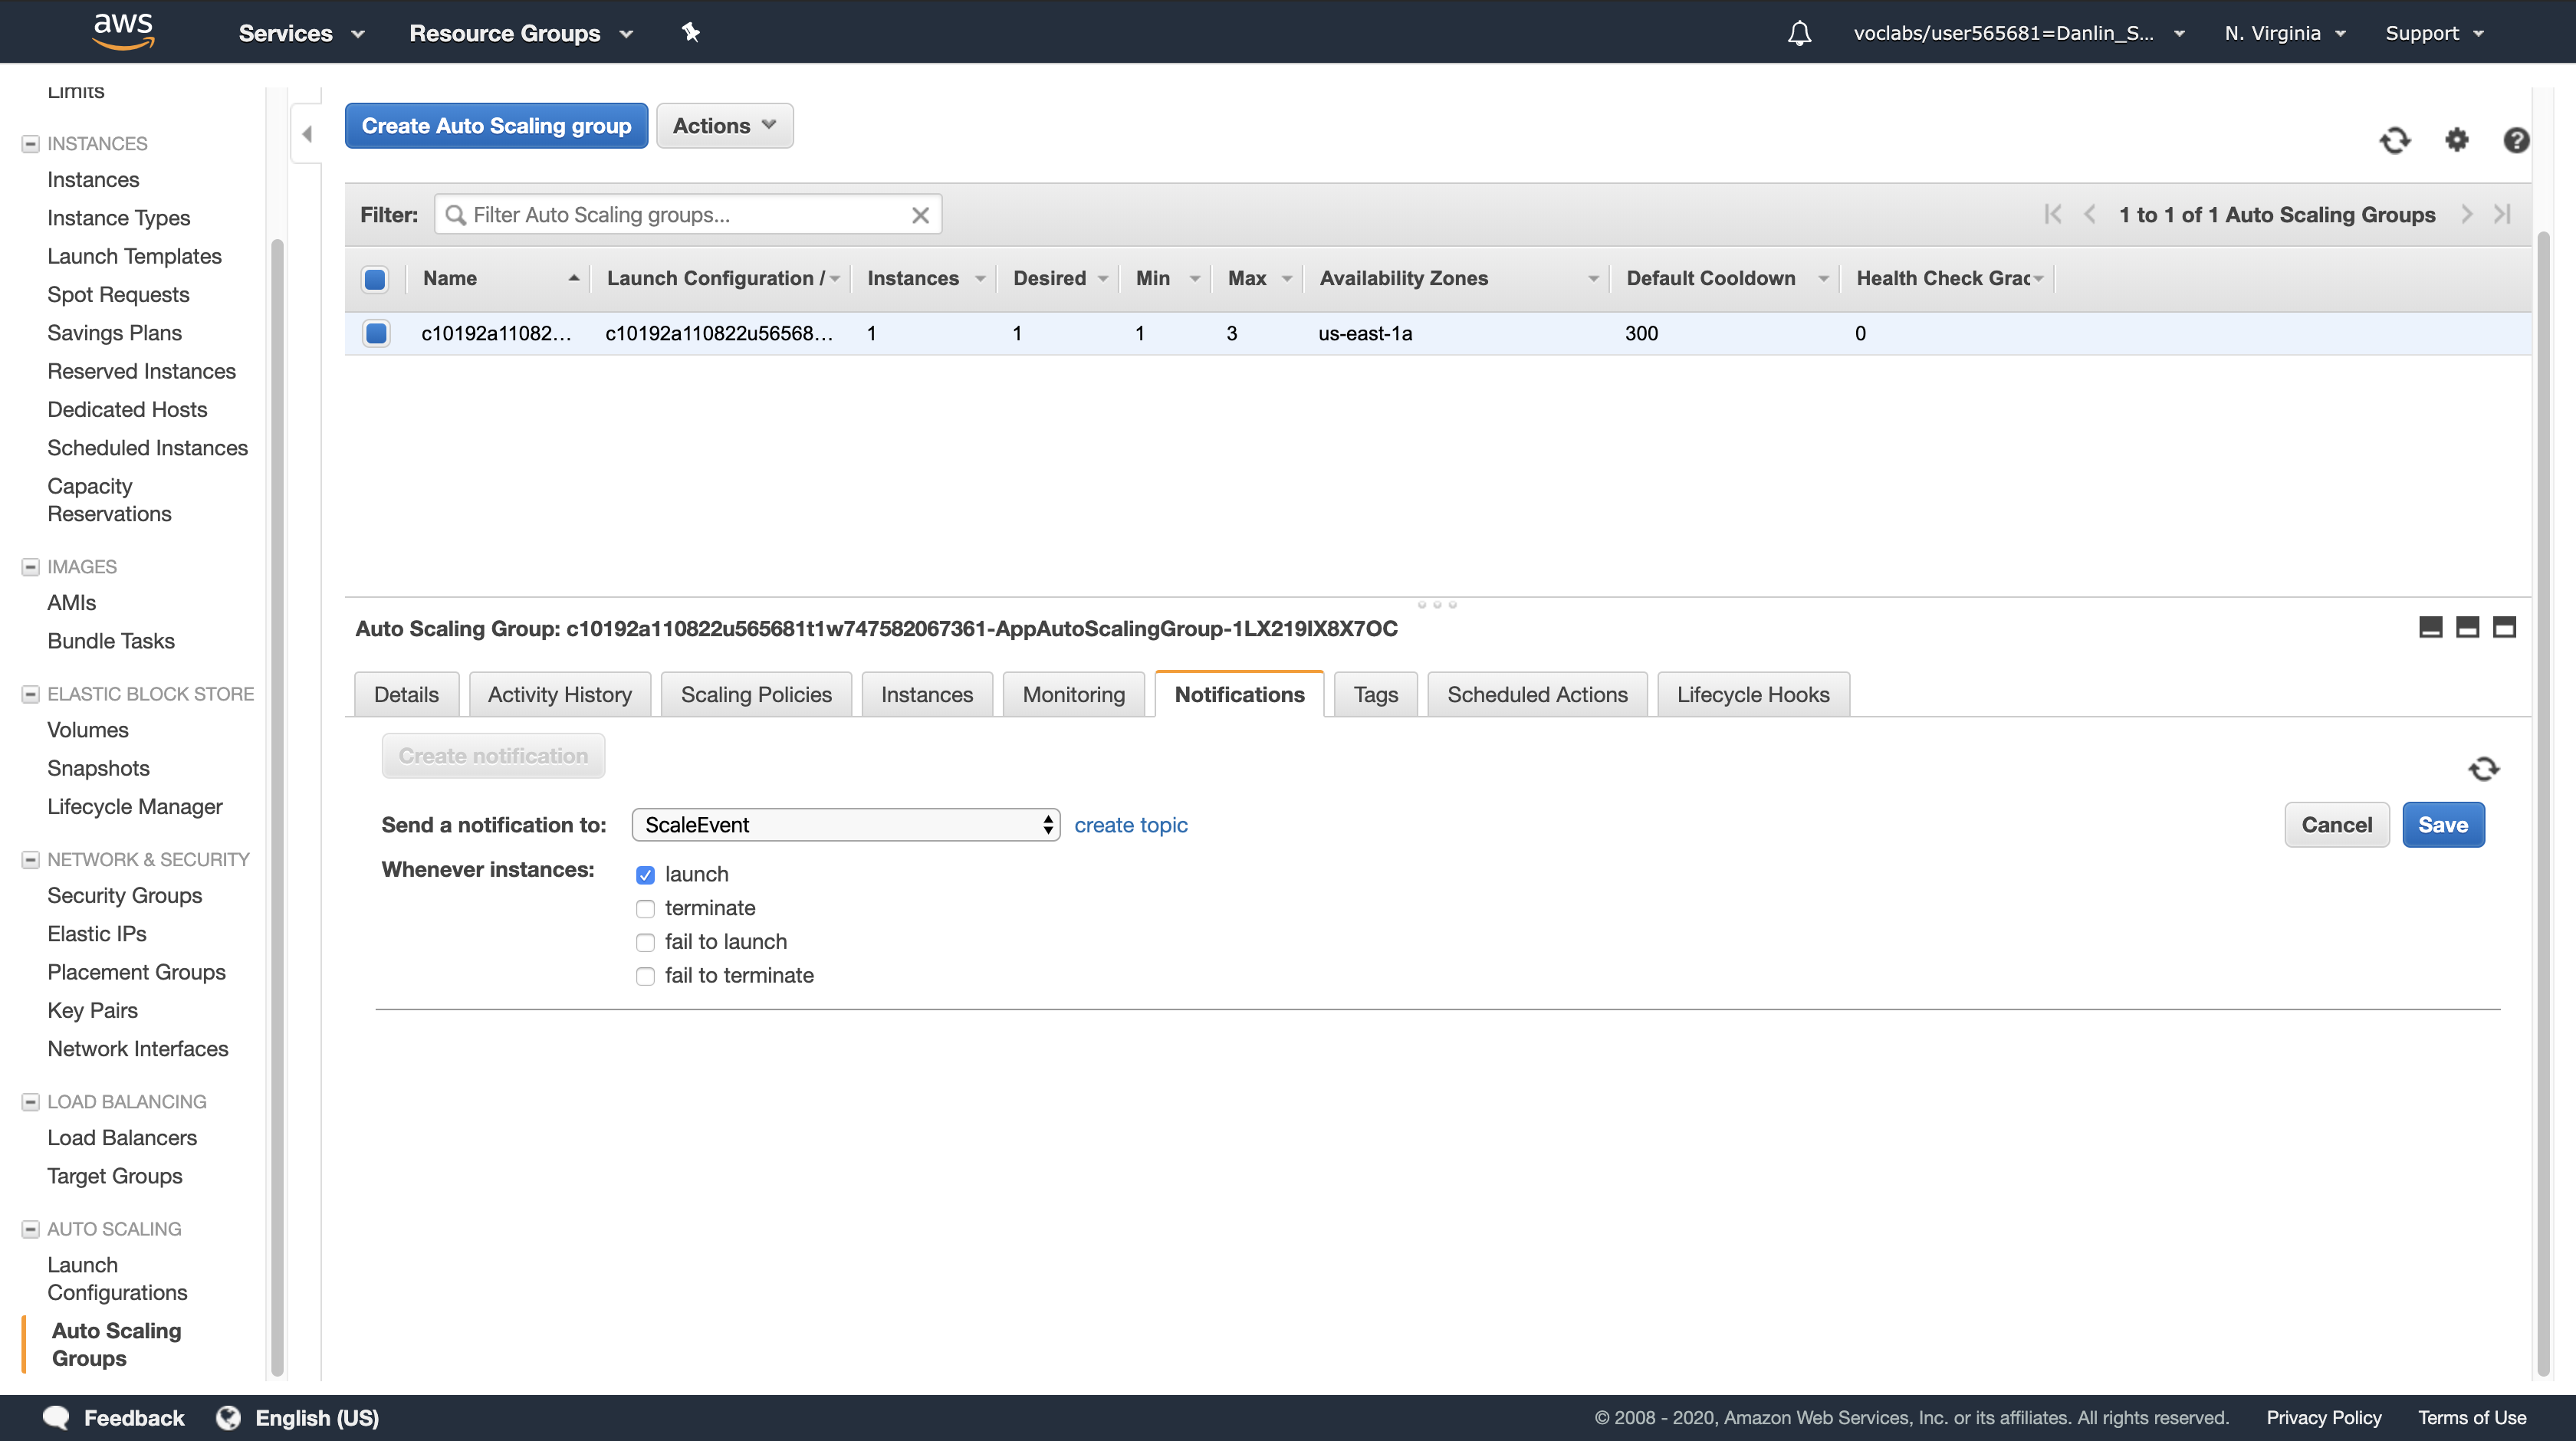Collapse the left navigation pane arrow
The image size is (2576, 1441).
coord(307,134)
